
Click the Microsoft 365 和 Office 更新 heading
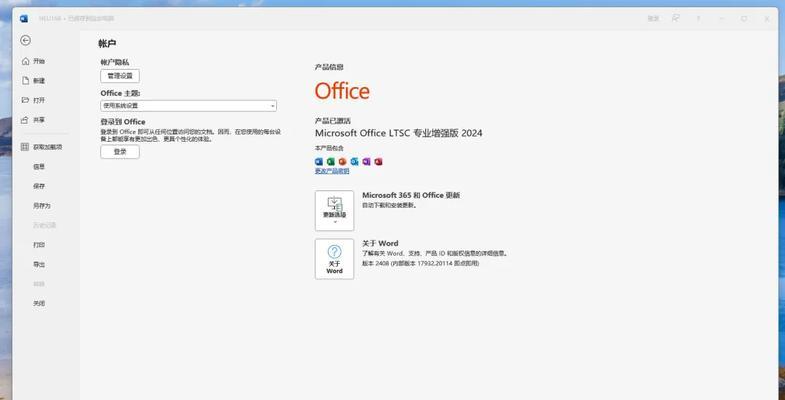tap(411, 195)
